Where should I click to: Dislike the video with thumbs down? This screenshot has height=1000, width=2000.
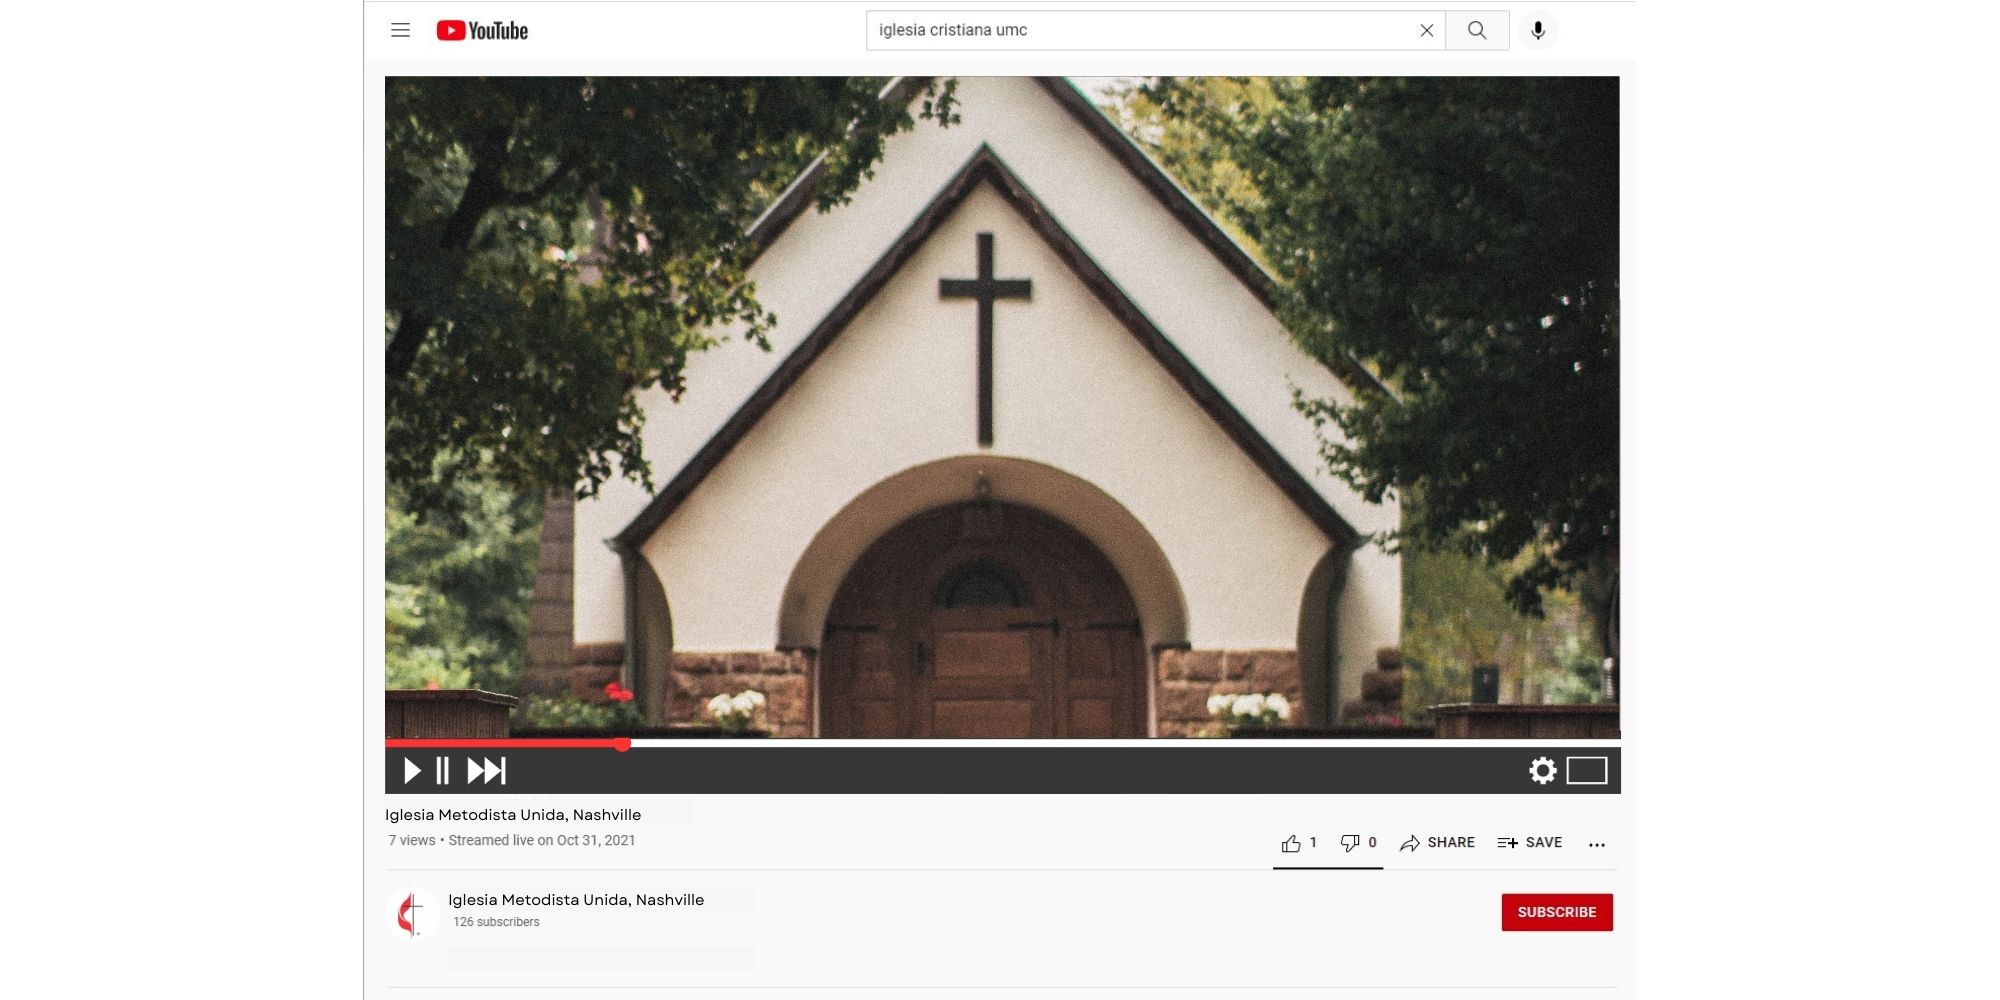tap(1350, 843)
